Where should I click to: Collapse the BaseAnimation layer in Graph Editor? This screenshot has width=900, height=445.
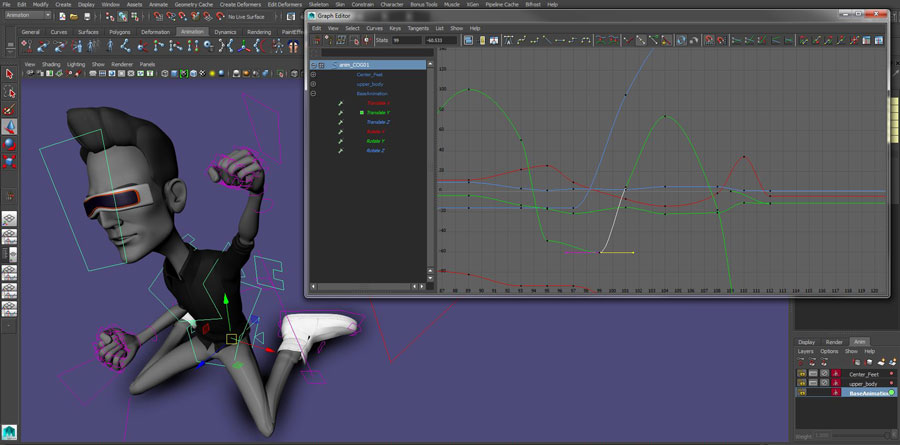coord(313,94)
